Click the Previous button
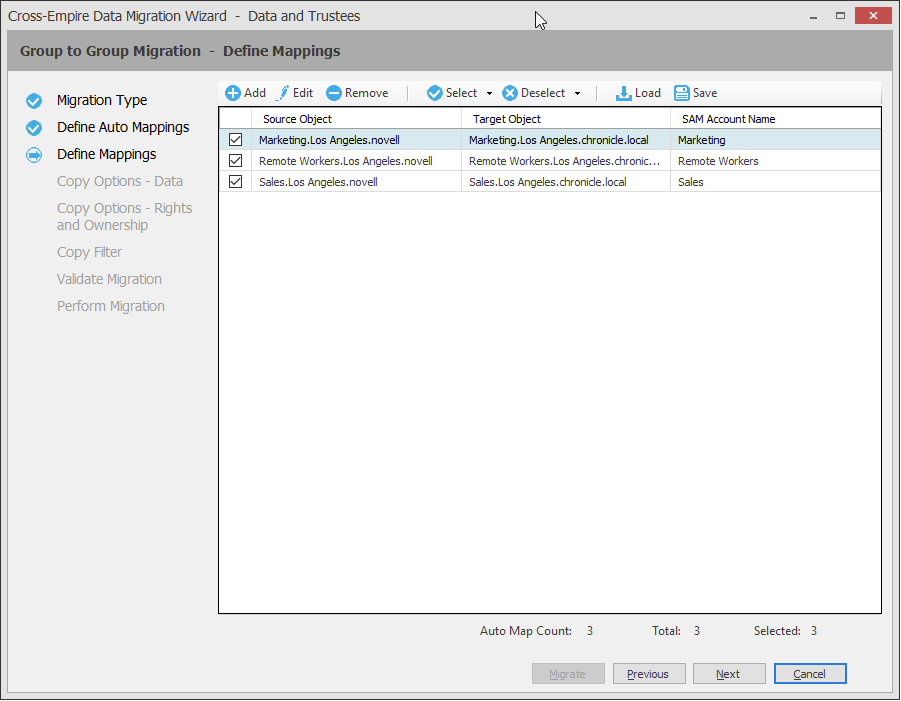This screenshot has height=701, width=901. coord(648,674)
